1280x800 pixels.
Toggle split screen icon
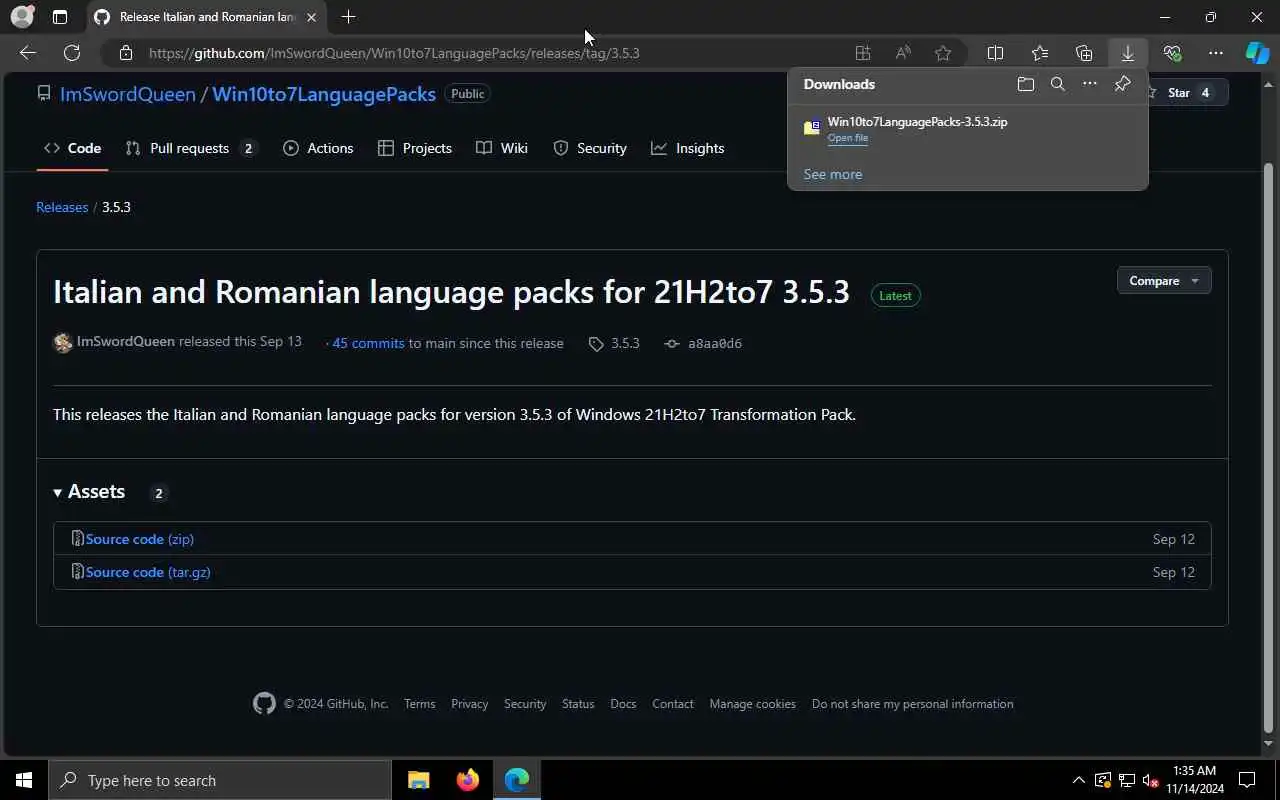tap(995, 53)
